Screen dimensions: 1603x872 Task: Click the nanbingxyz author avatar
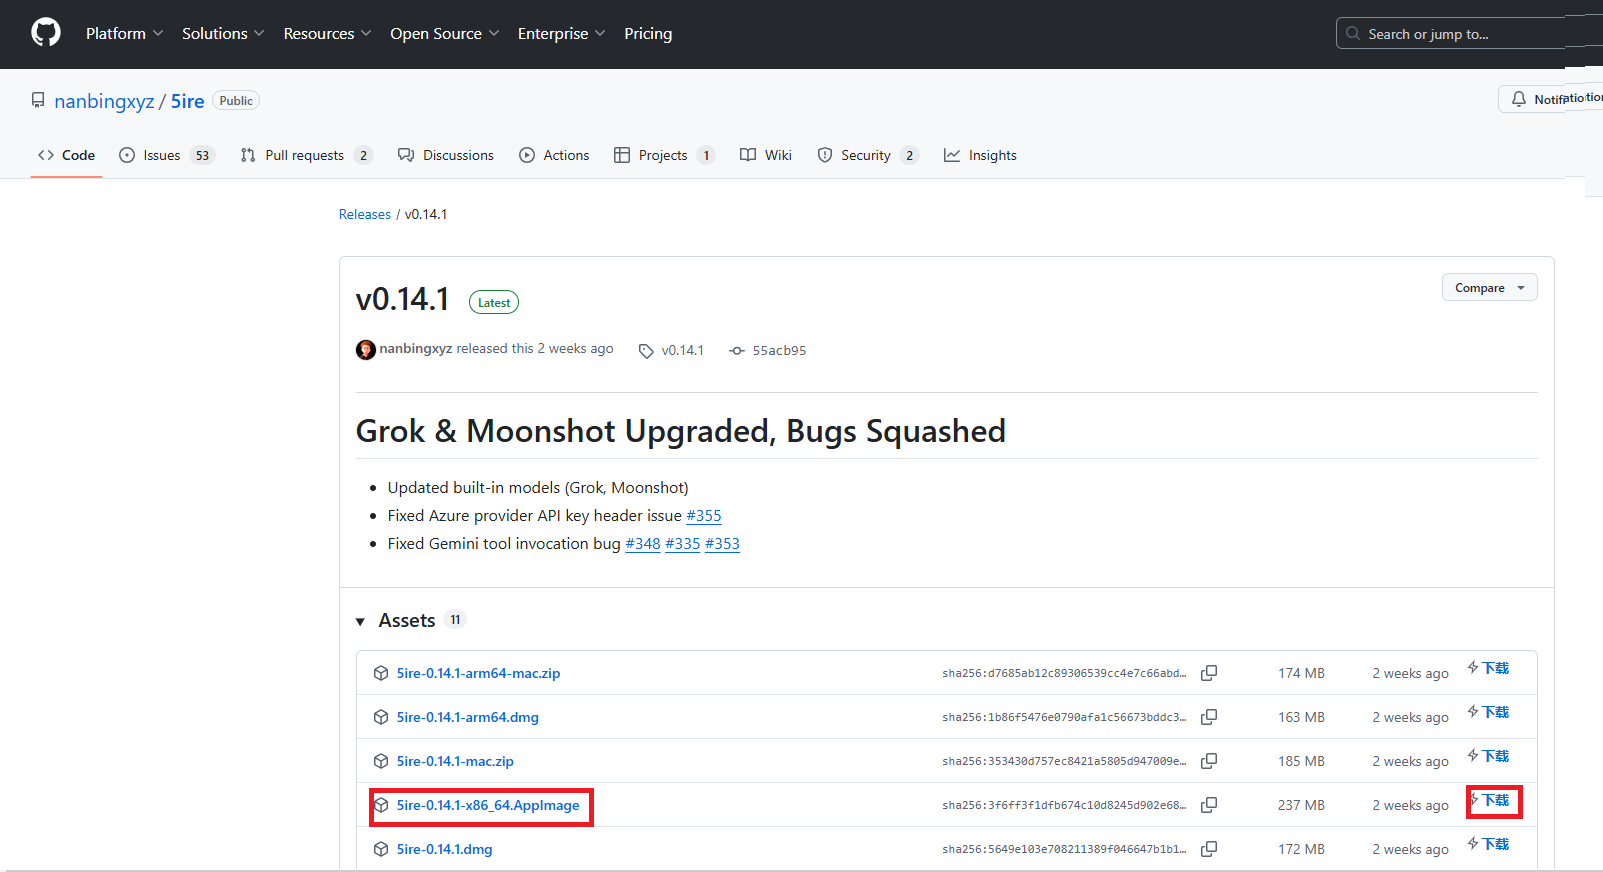(x=366, y=349)
